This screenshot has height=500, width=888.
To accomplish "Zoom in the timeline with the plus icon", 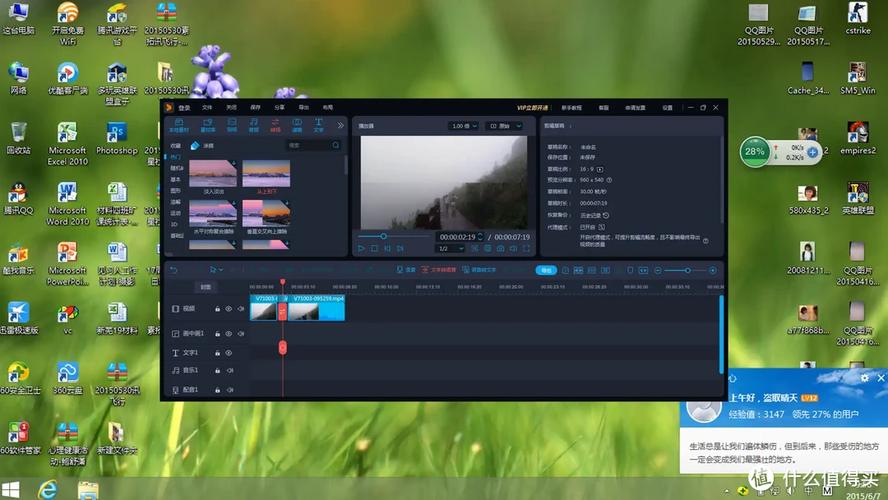I will pos(713,271).
